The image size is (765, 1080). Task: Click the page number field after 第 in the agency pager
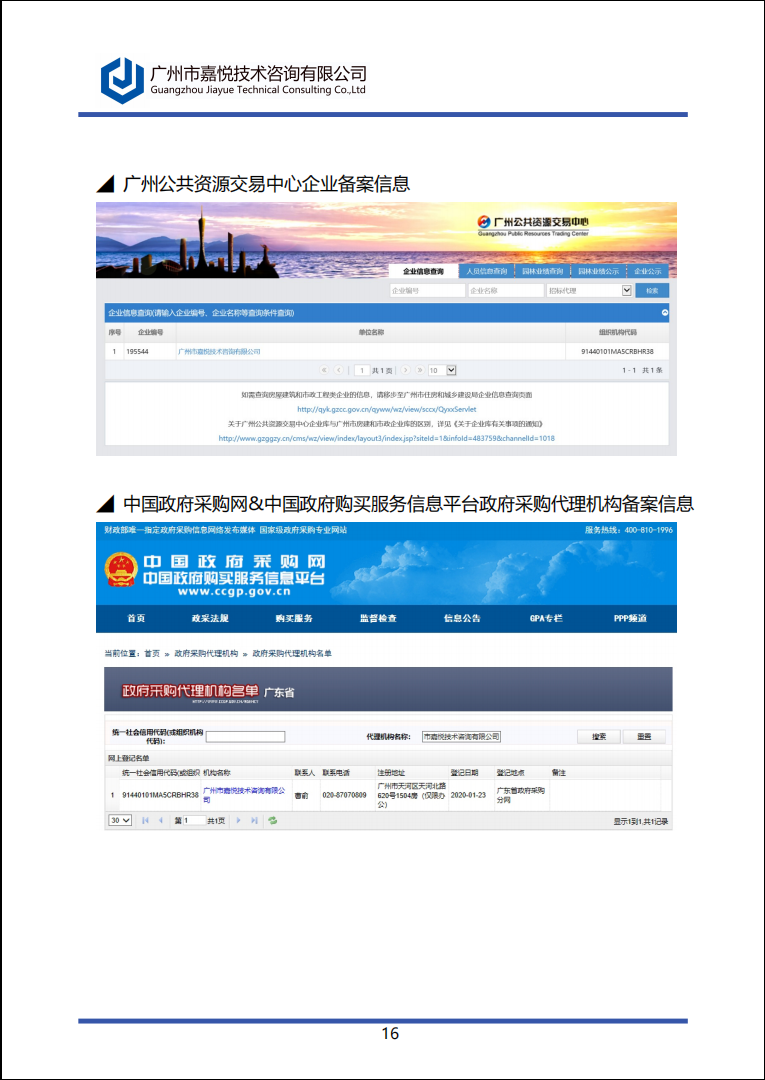[x=193, y=821]
